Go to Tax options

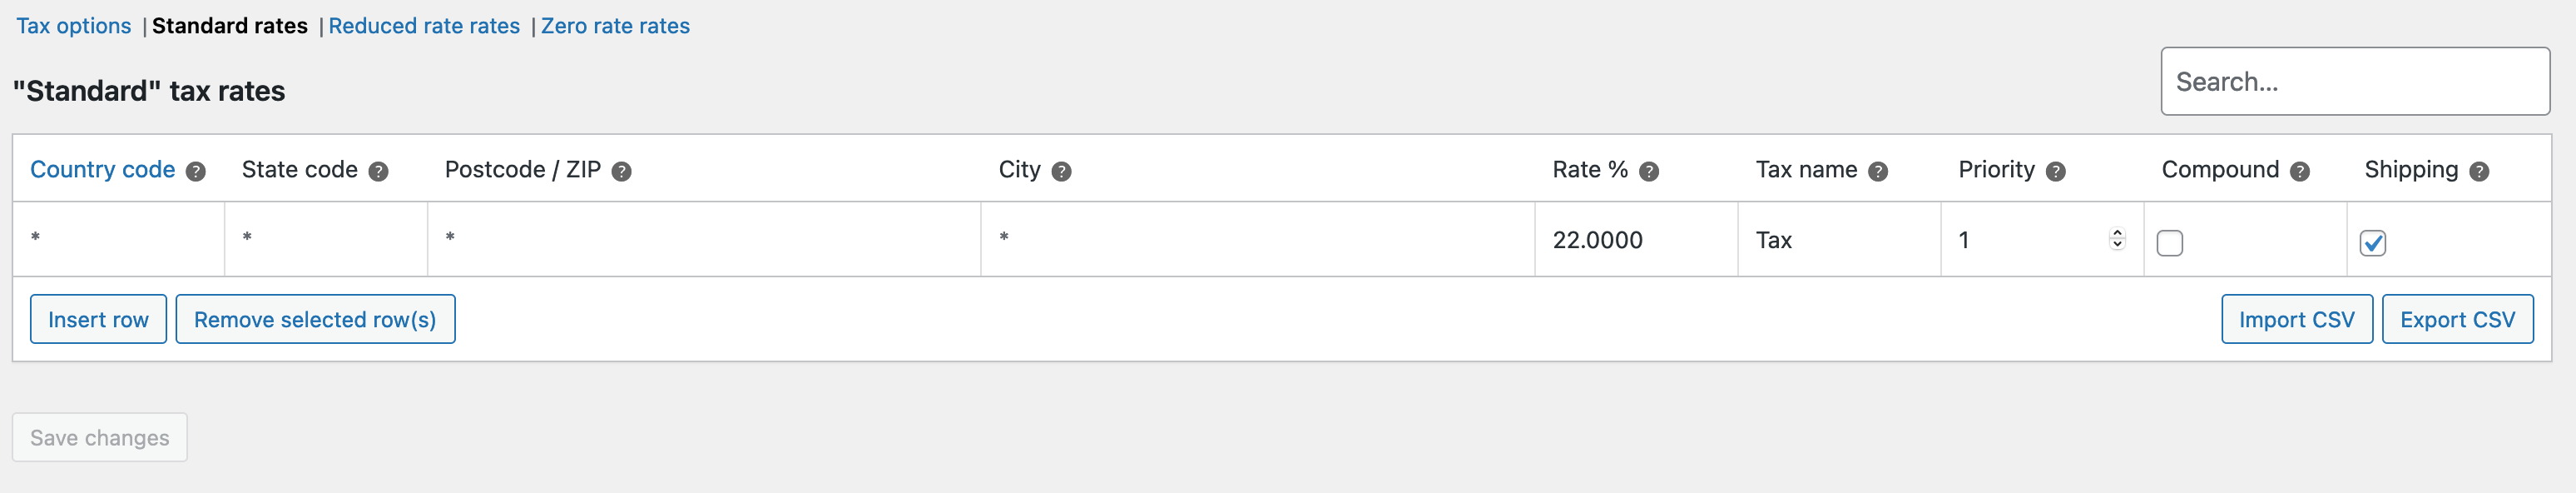pyautogui.click(x=73, y=25)
